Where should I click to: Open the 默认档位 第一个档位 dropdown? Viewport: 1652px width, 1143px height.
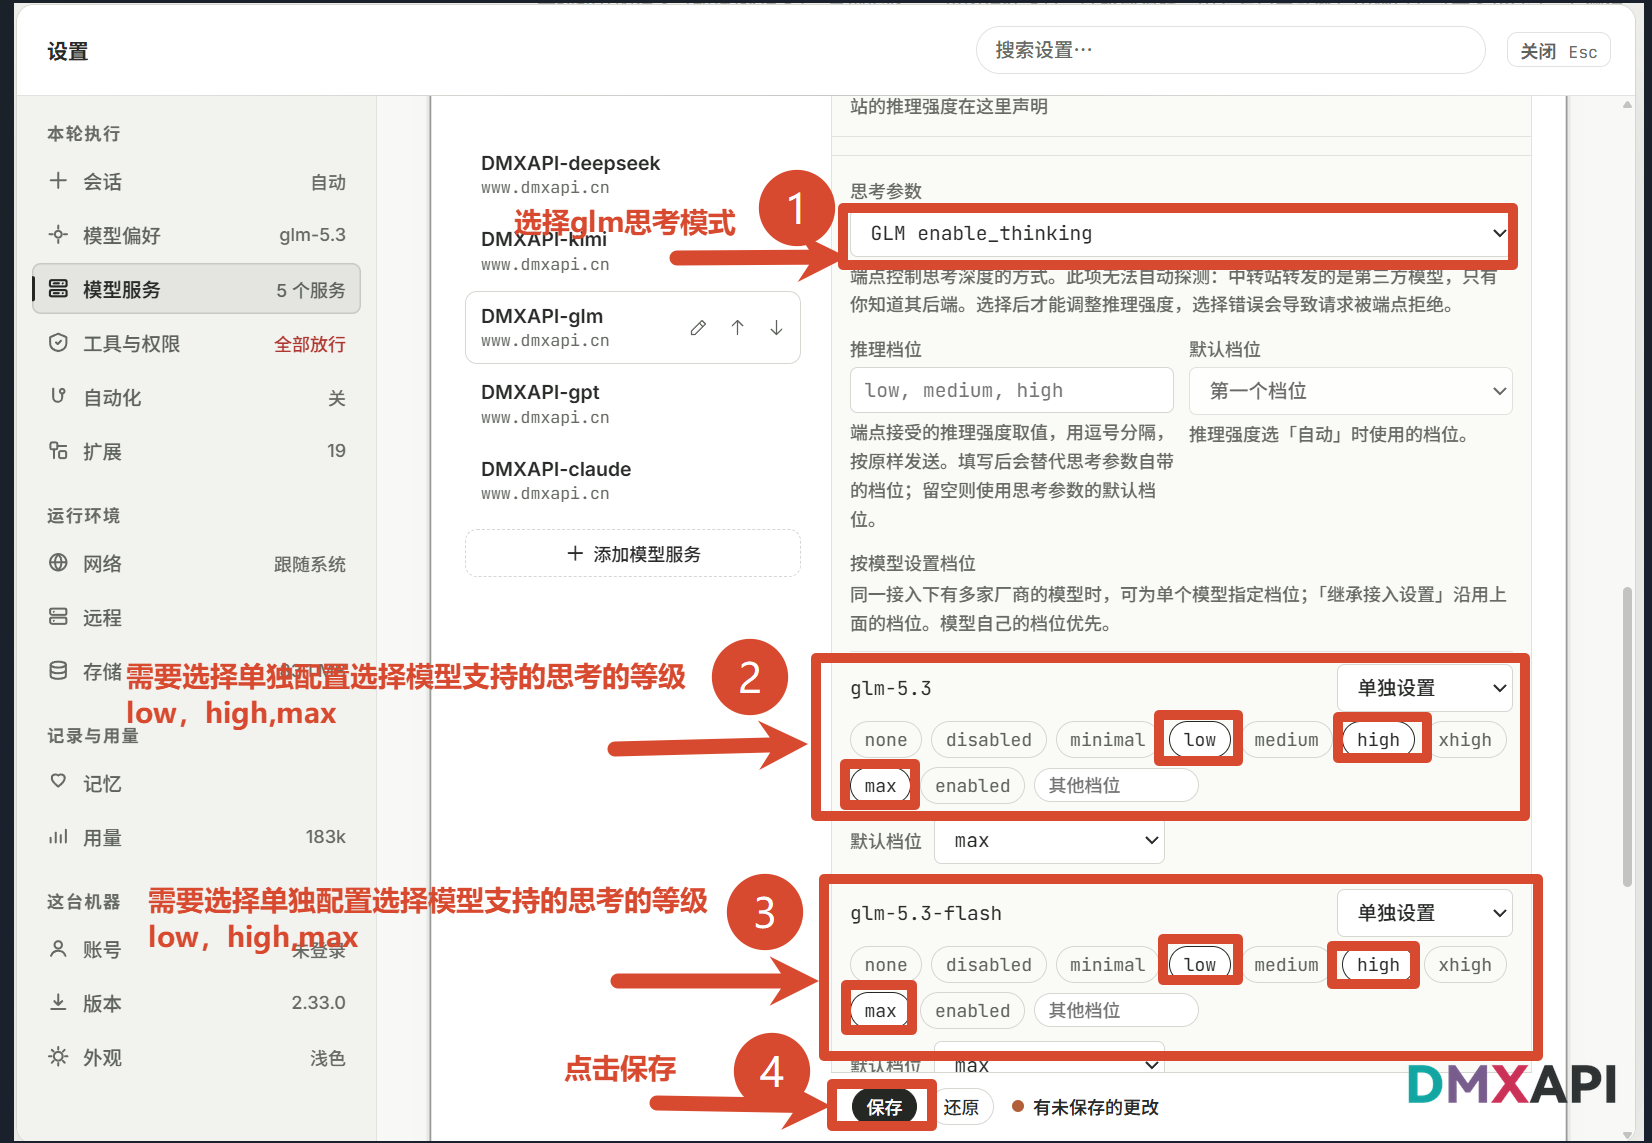coord(1350,391)
